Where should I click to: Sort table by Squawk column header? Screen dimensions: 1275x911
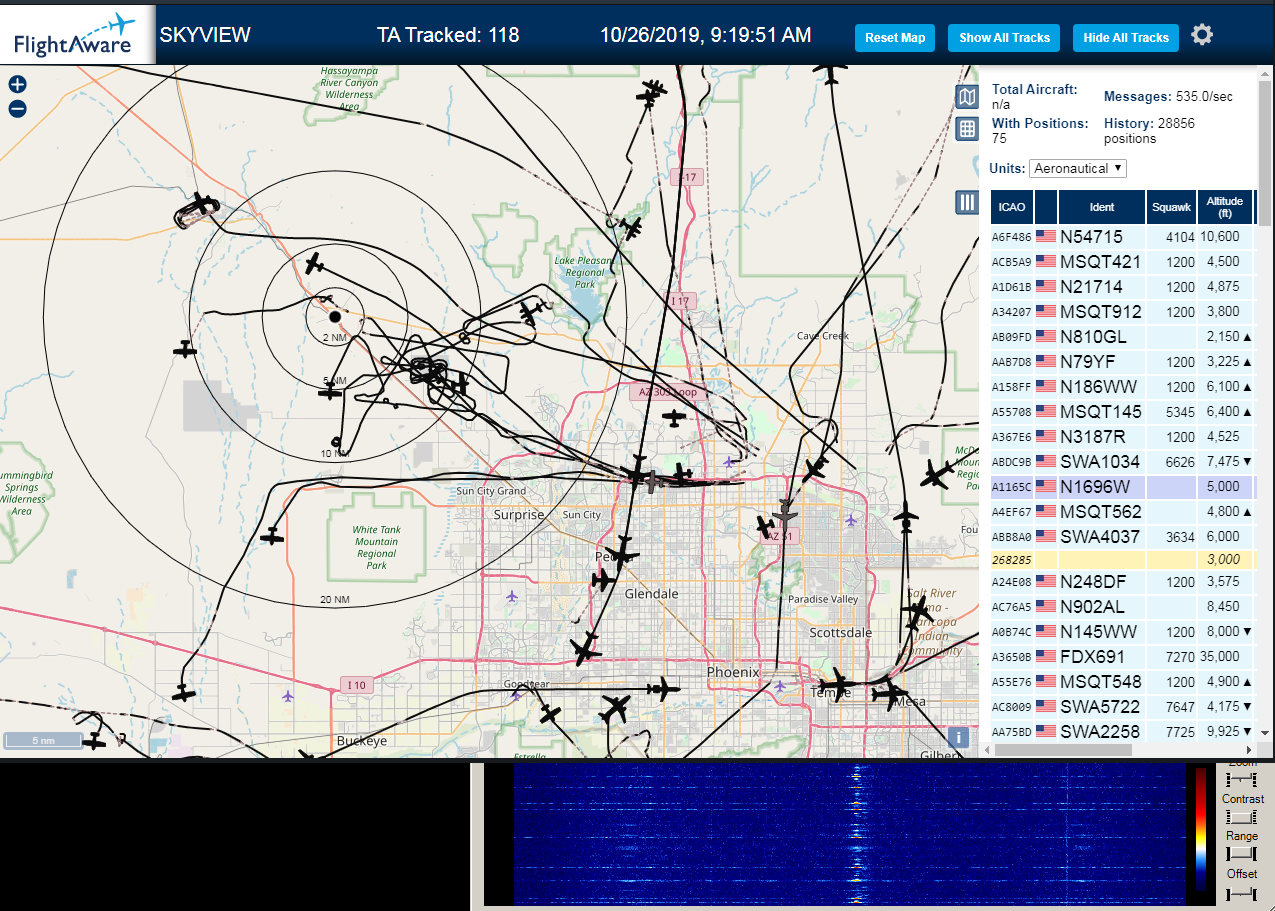[1171, 207]
